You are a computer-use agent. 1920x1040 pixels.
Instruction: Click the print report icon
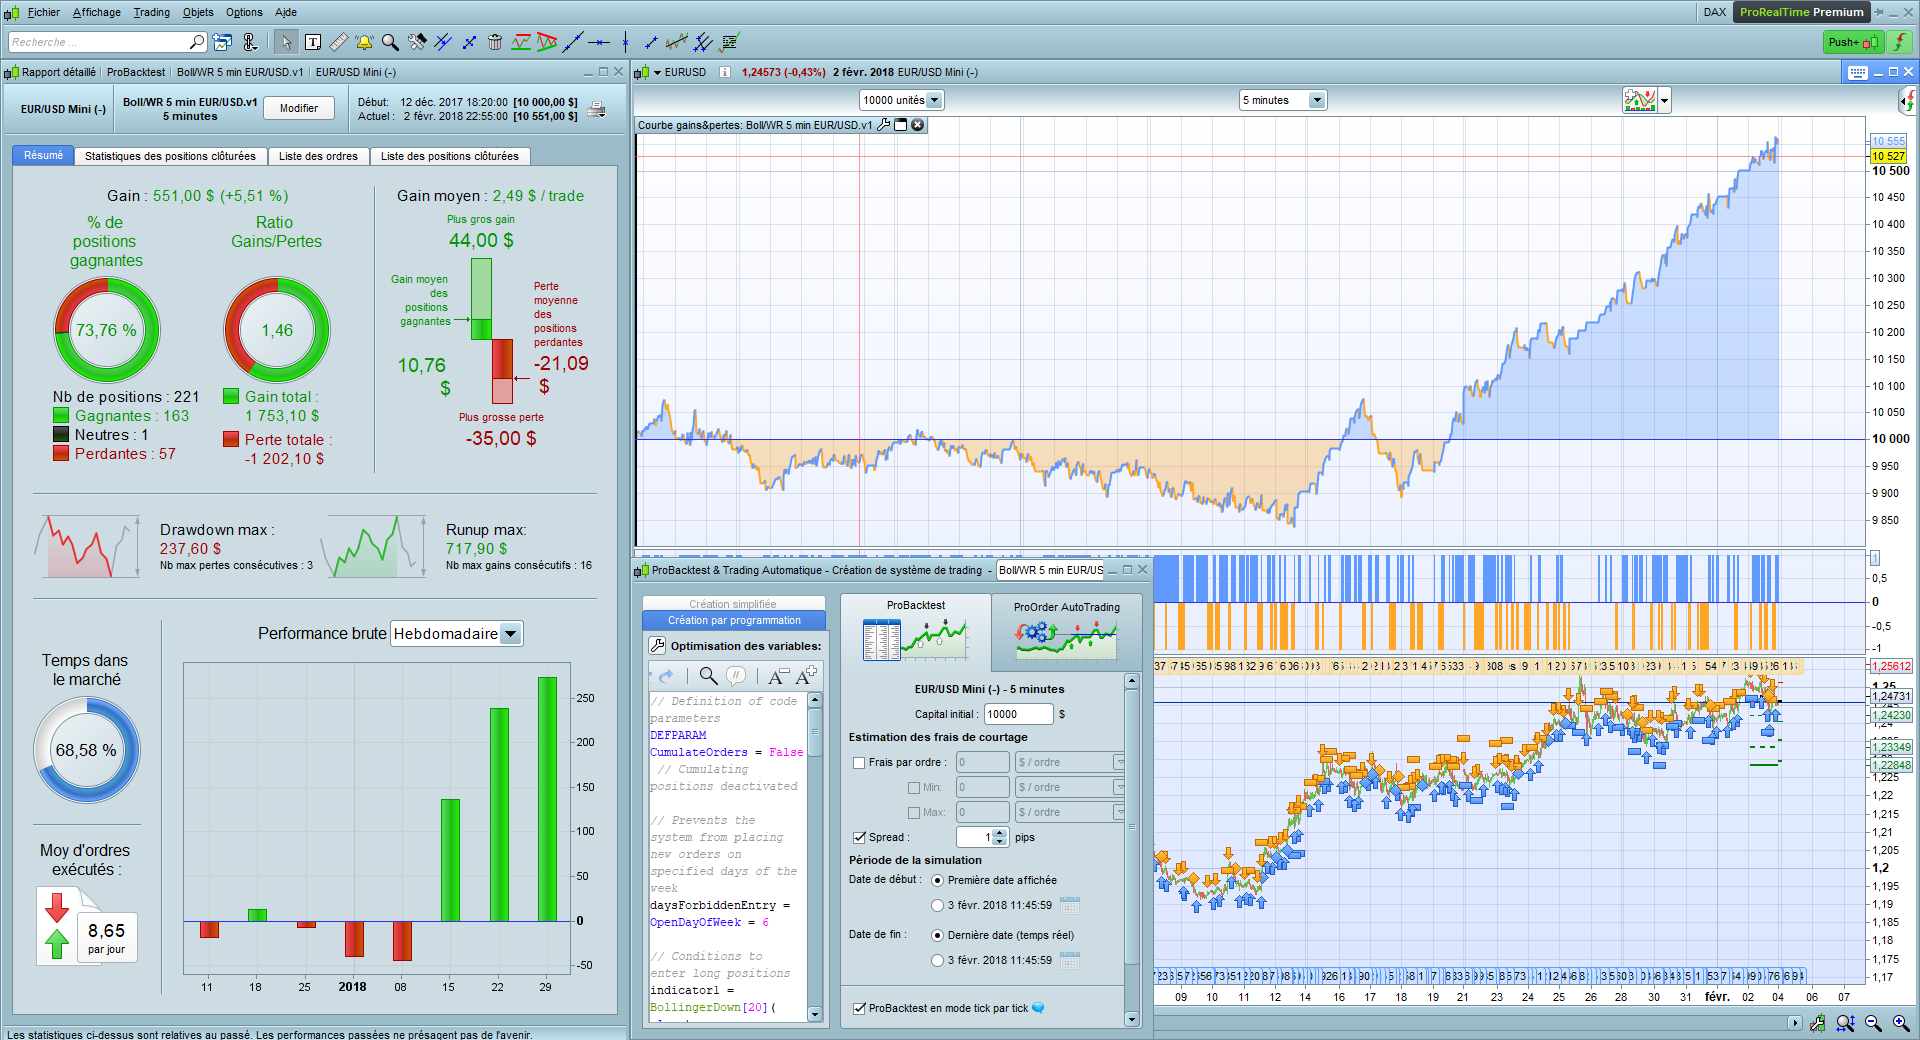point(597,109)
